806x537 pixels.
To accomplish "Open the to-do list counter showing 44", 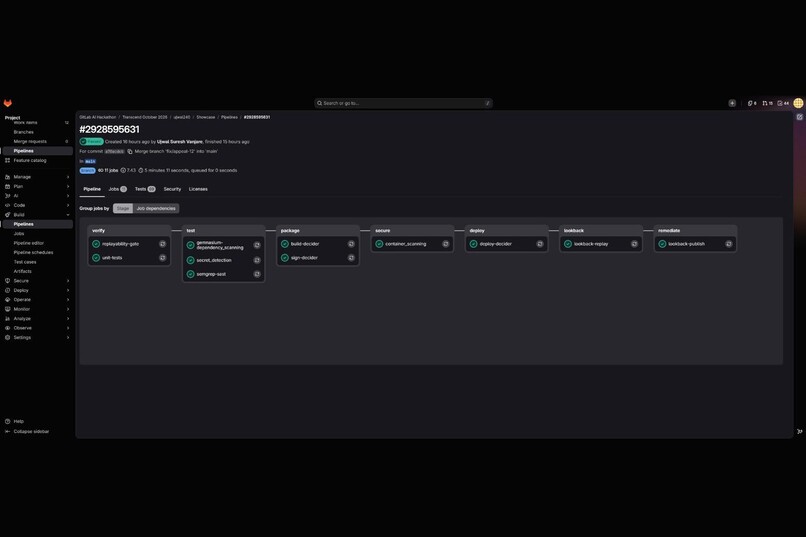I will coord(783,103).
